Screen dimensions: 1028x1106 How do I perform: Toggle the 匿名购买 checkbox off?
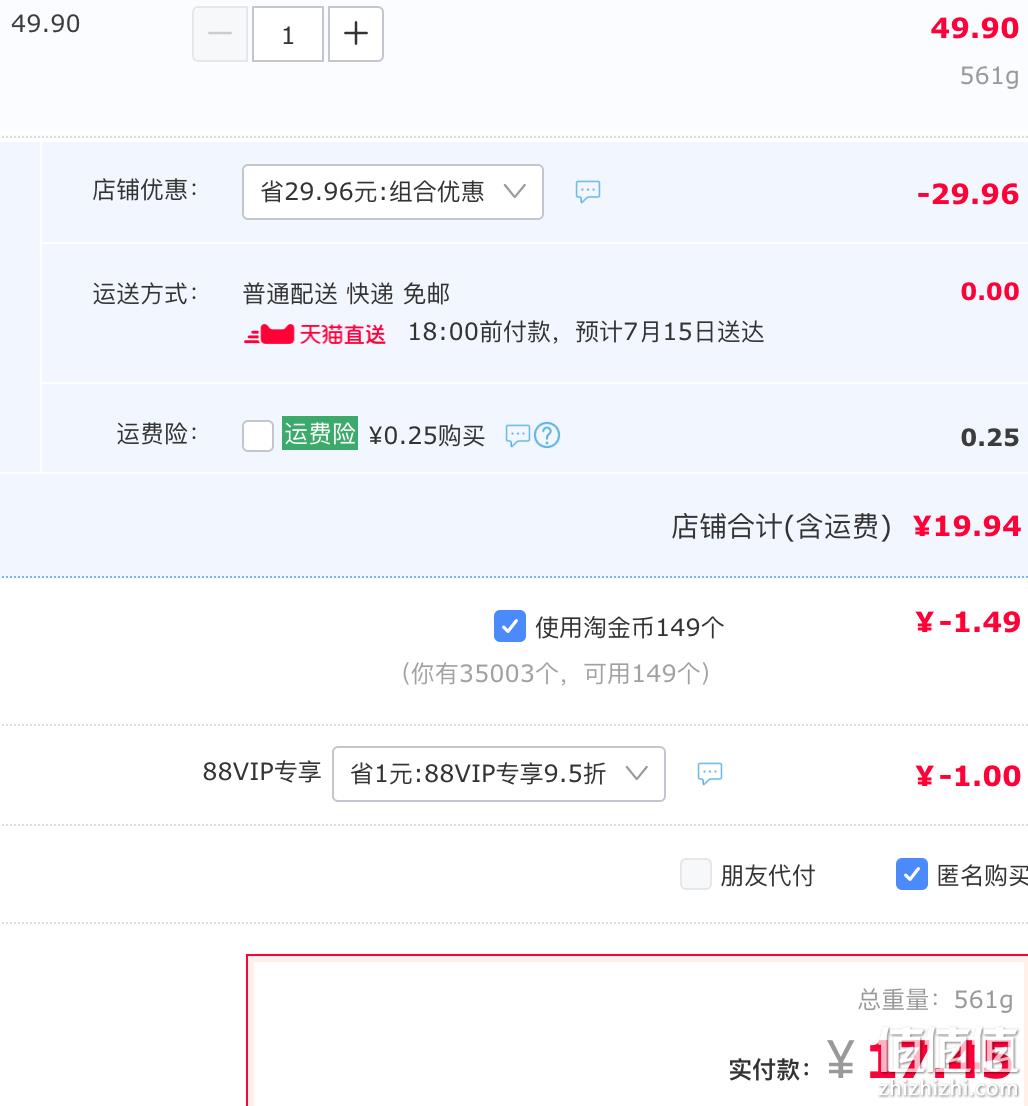[x=912, y=874]
